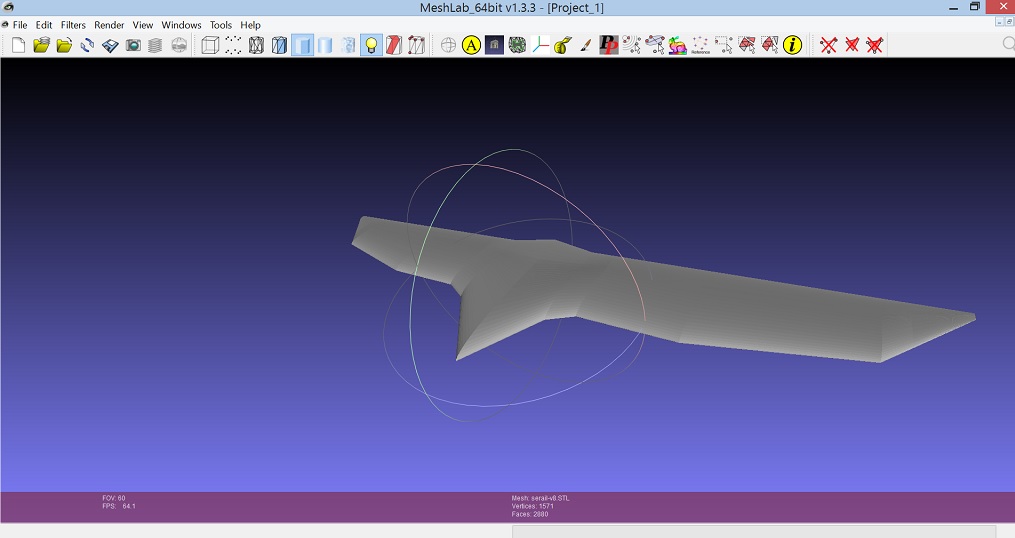Switch to Points render mode

coord(233,45)
